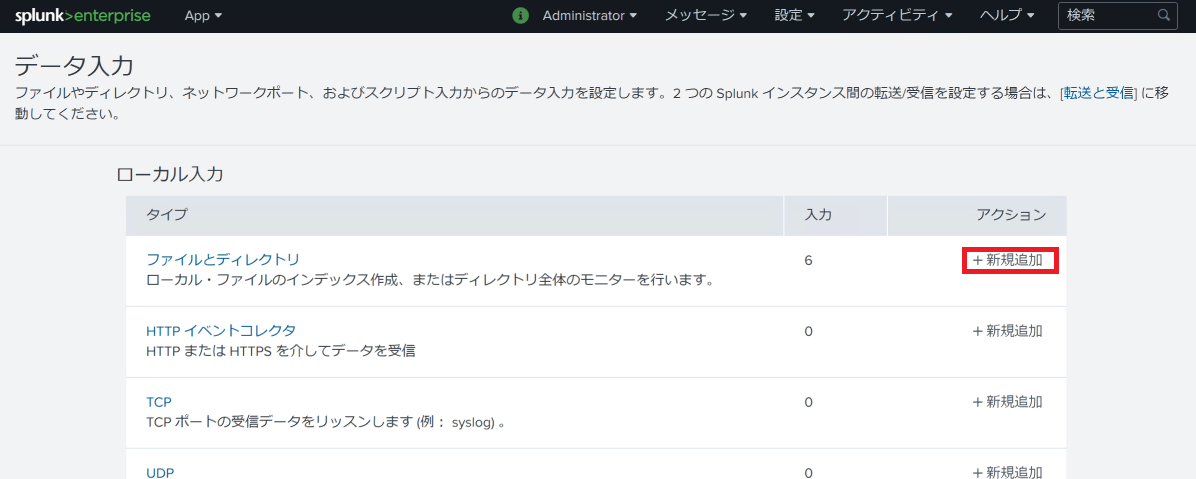The width and height of the screenshot is (1196, 479).
Task: Click 新規追加 in the TCP row
Action: pos(1008,402)
